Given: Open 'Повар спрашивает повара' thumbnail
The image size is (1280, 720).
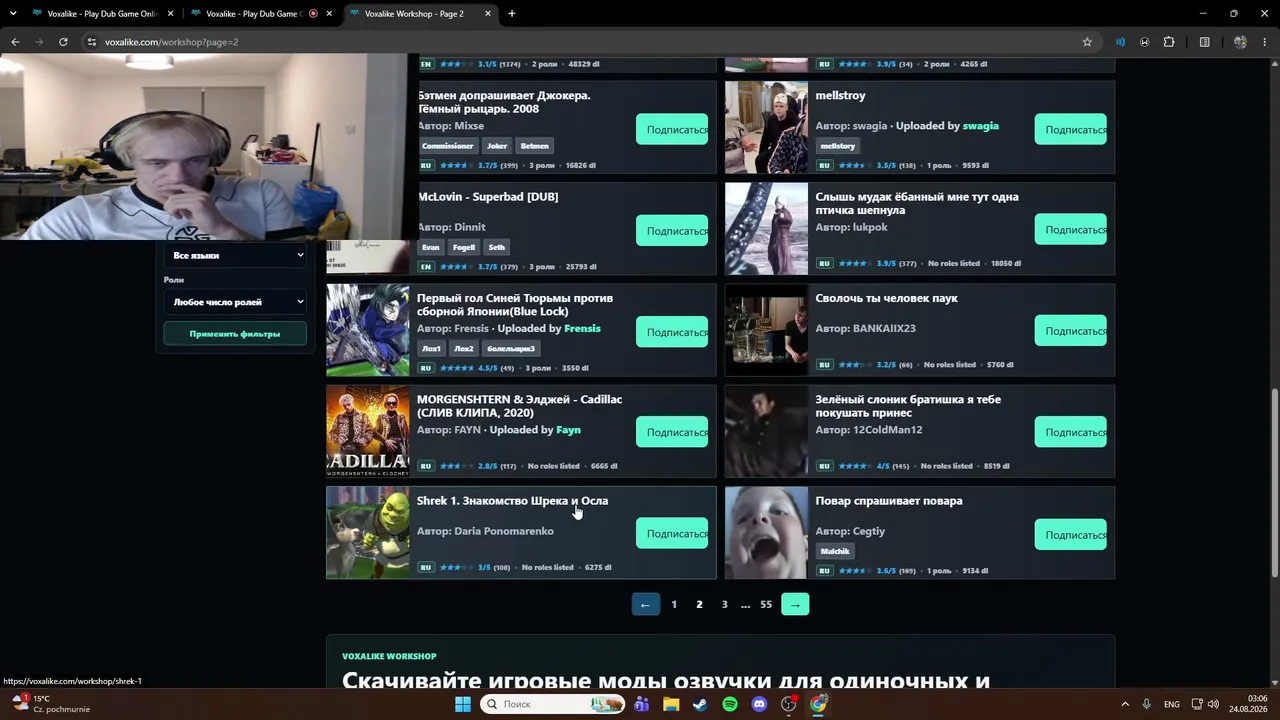Looking at the screenshot, I should 766,532.
